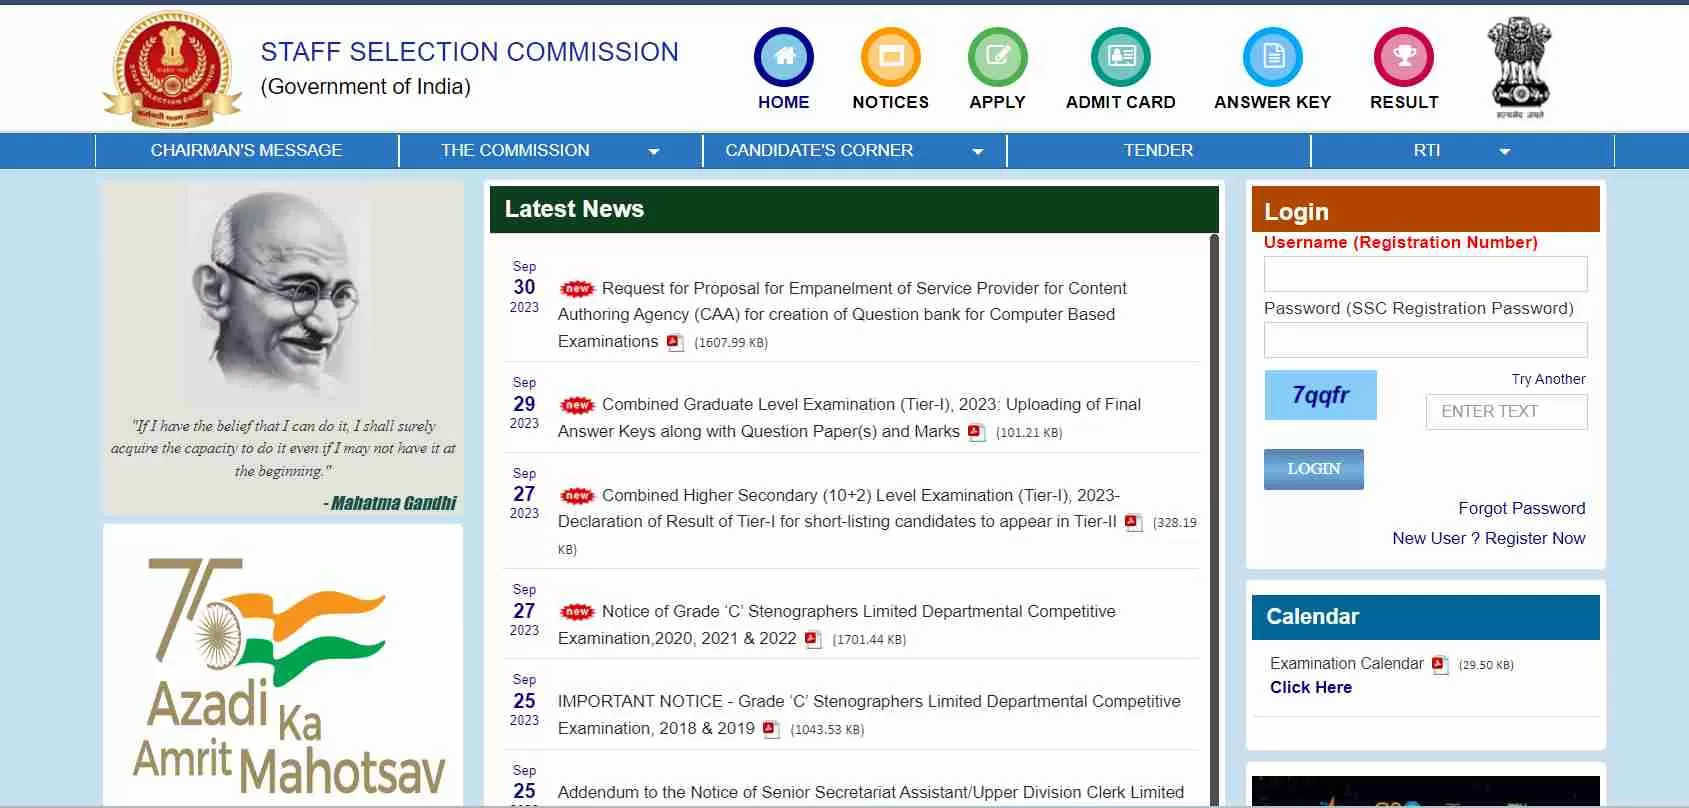The height and width of the screenshot is (808, 1689).
Task: Click the Username registration number field
Action: (x=1425, y=274)
